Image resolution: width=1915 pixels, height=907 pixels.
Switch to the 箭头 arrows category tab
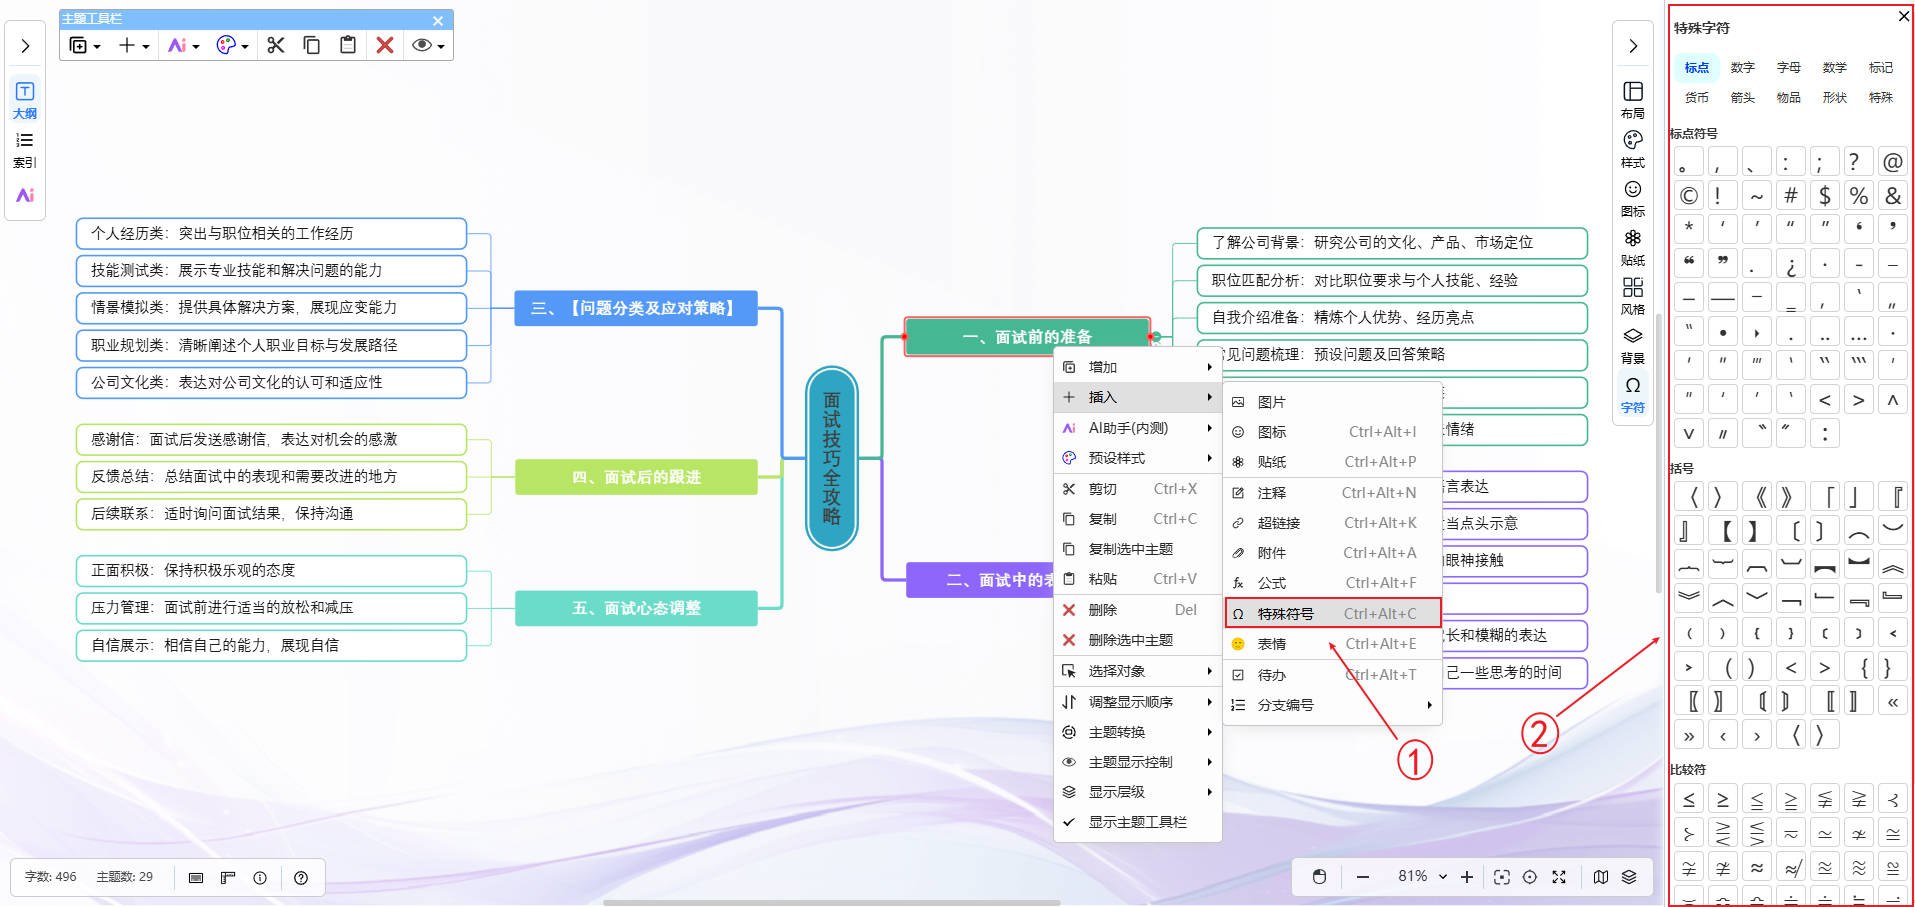pos(1742,98)
